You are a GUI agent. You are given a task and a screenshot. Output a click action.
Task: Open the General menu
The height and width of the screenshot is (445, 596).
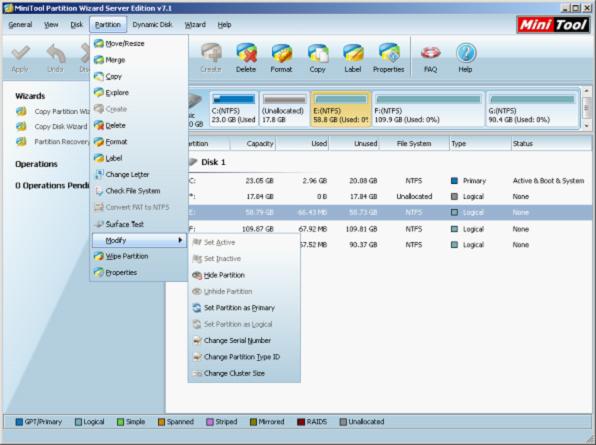(x=20, y=25)
